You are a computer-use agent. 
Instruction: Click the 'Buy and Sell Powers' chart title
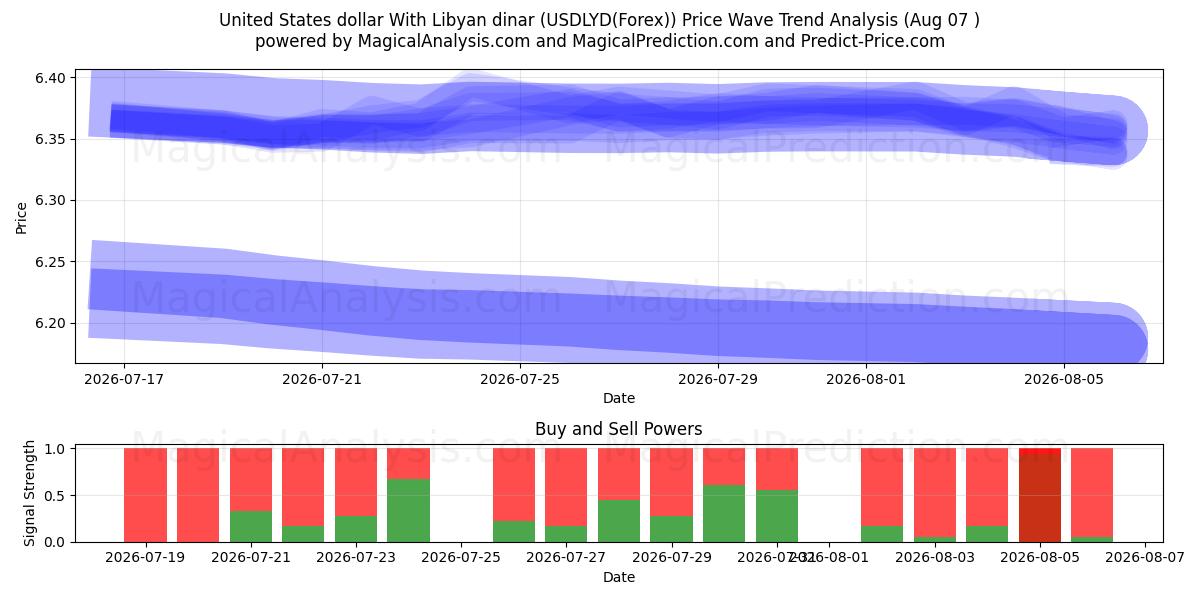point(619,429)
